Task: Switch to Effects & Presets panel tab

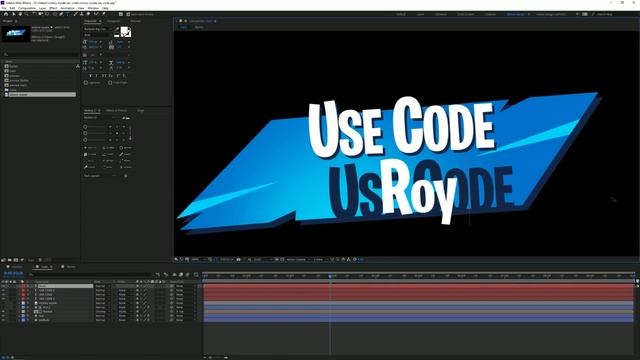Action: point(116,110)
